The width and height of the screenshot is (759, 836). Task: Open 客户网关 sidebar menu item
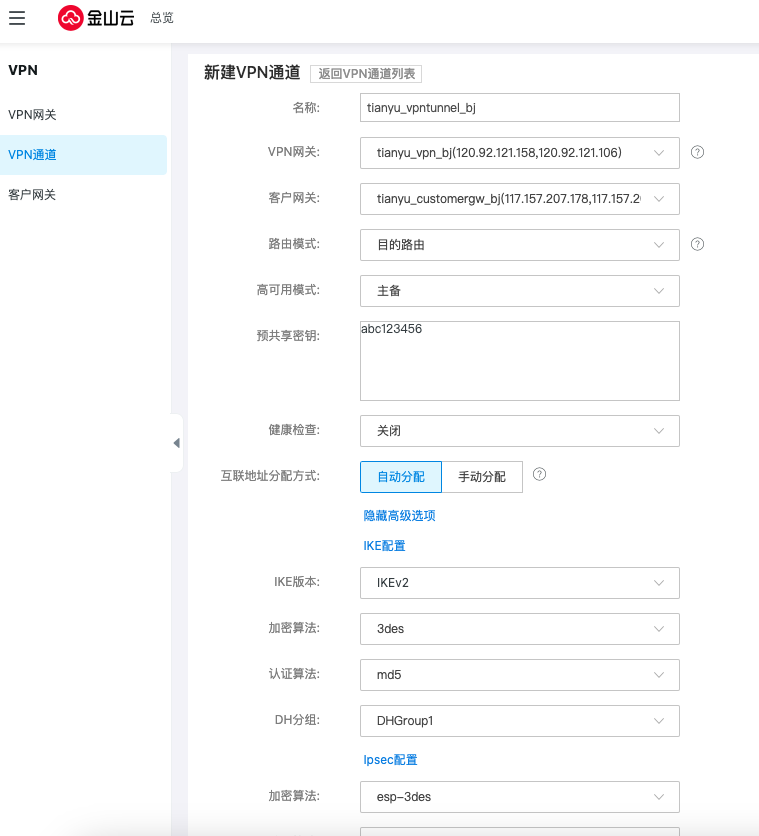coord(33,195)
